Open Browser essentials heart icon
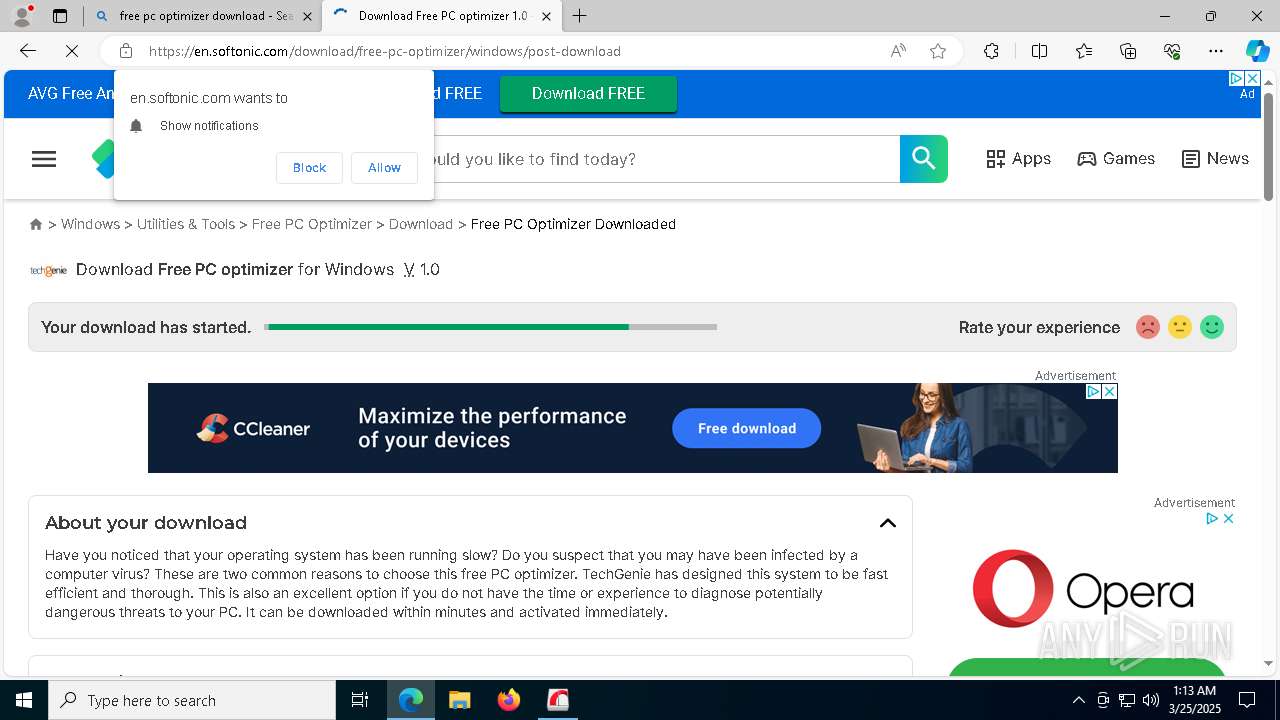This screenshot has width=1280, height=720. point(1172,51)
